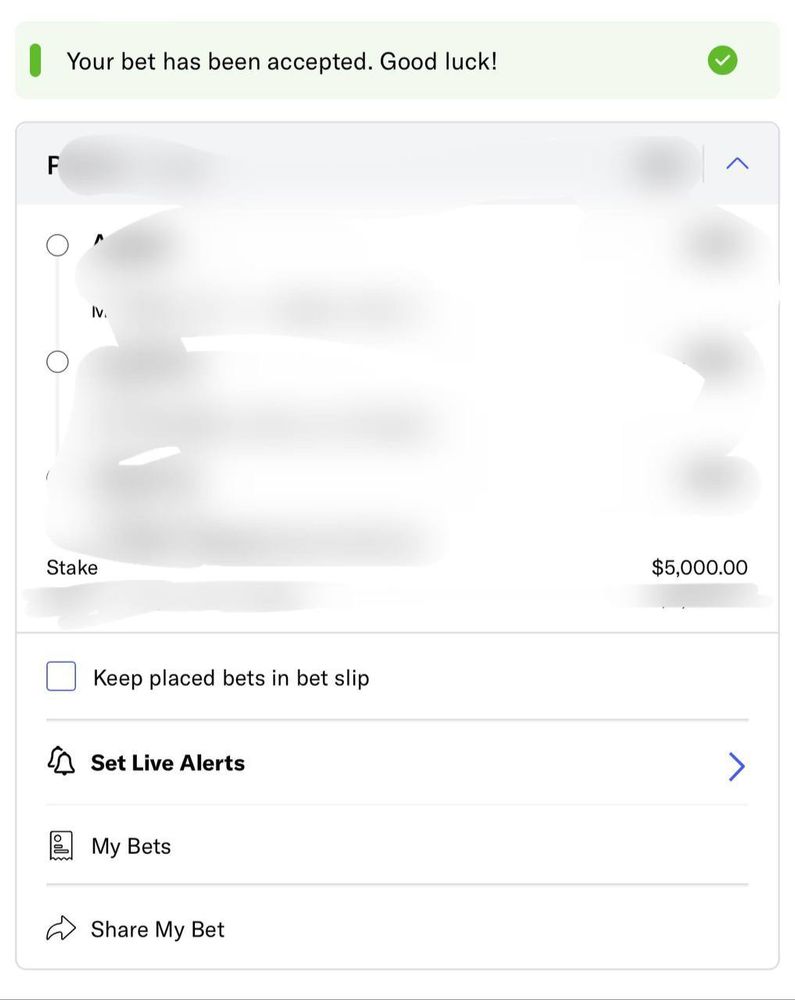The height and width of the screenshot is (1000, 795).
Task: Click the Share My Bet arrow icon
Action: click(61, 930)
